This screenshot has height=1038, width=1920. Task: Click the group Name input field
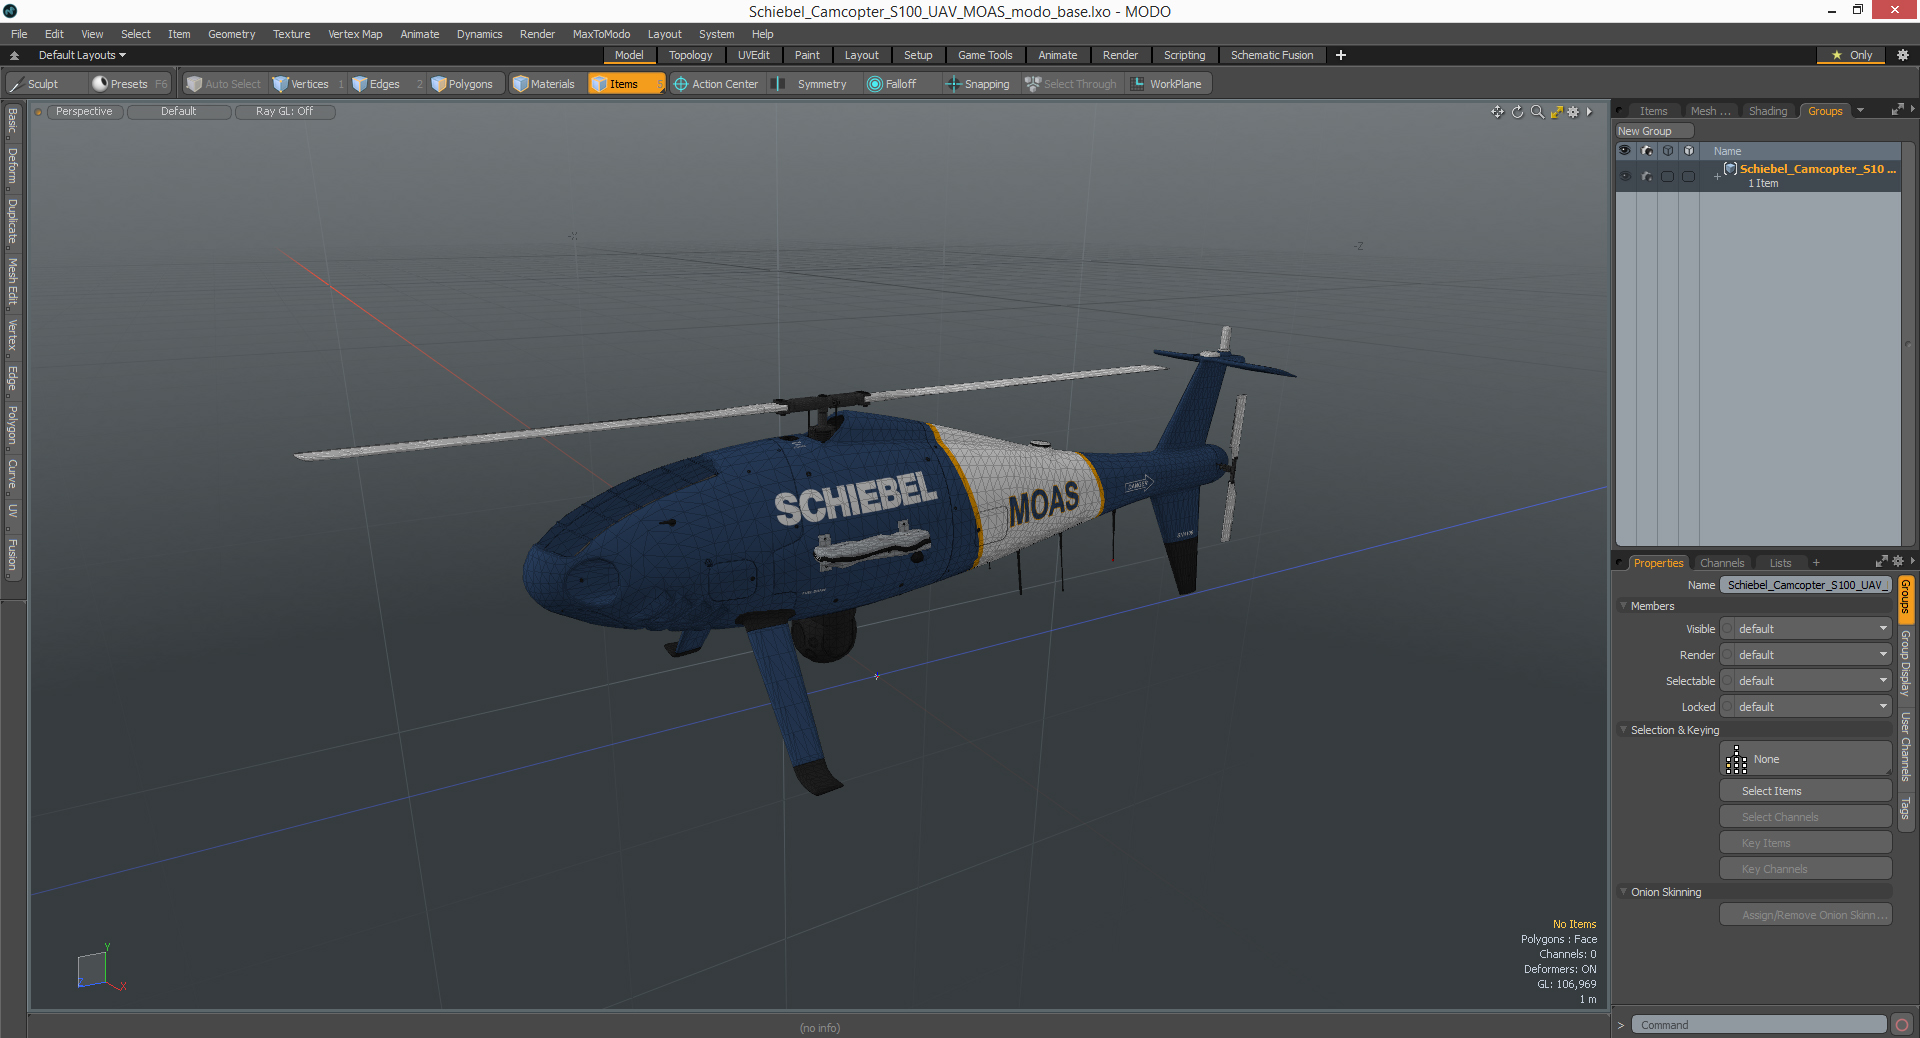1805,585
